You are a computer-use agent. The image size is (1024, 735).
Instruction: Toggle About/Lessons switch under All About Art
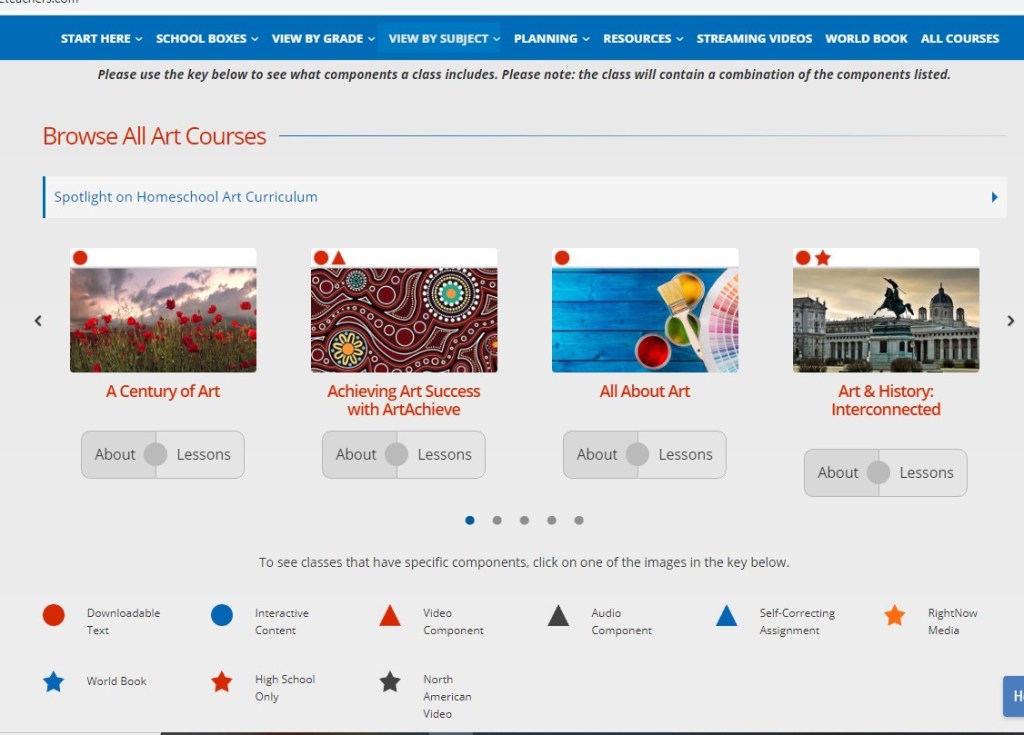[638, 455]
